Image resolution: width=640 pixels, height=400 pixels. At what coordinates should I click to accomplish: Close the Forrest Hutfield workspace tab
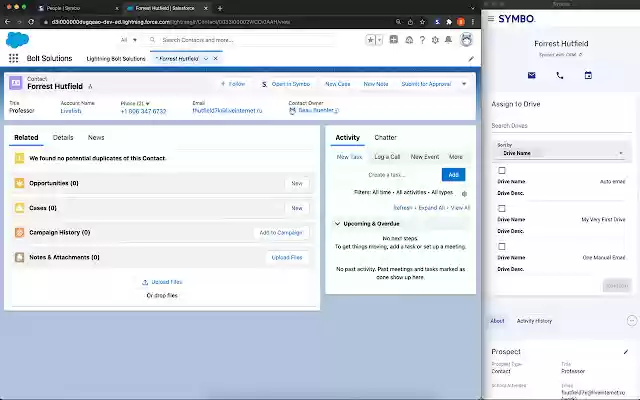216,59
